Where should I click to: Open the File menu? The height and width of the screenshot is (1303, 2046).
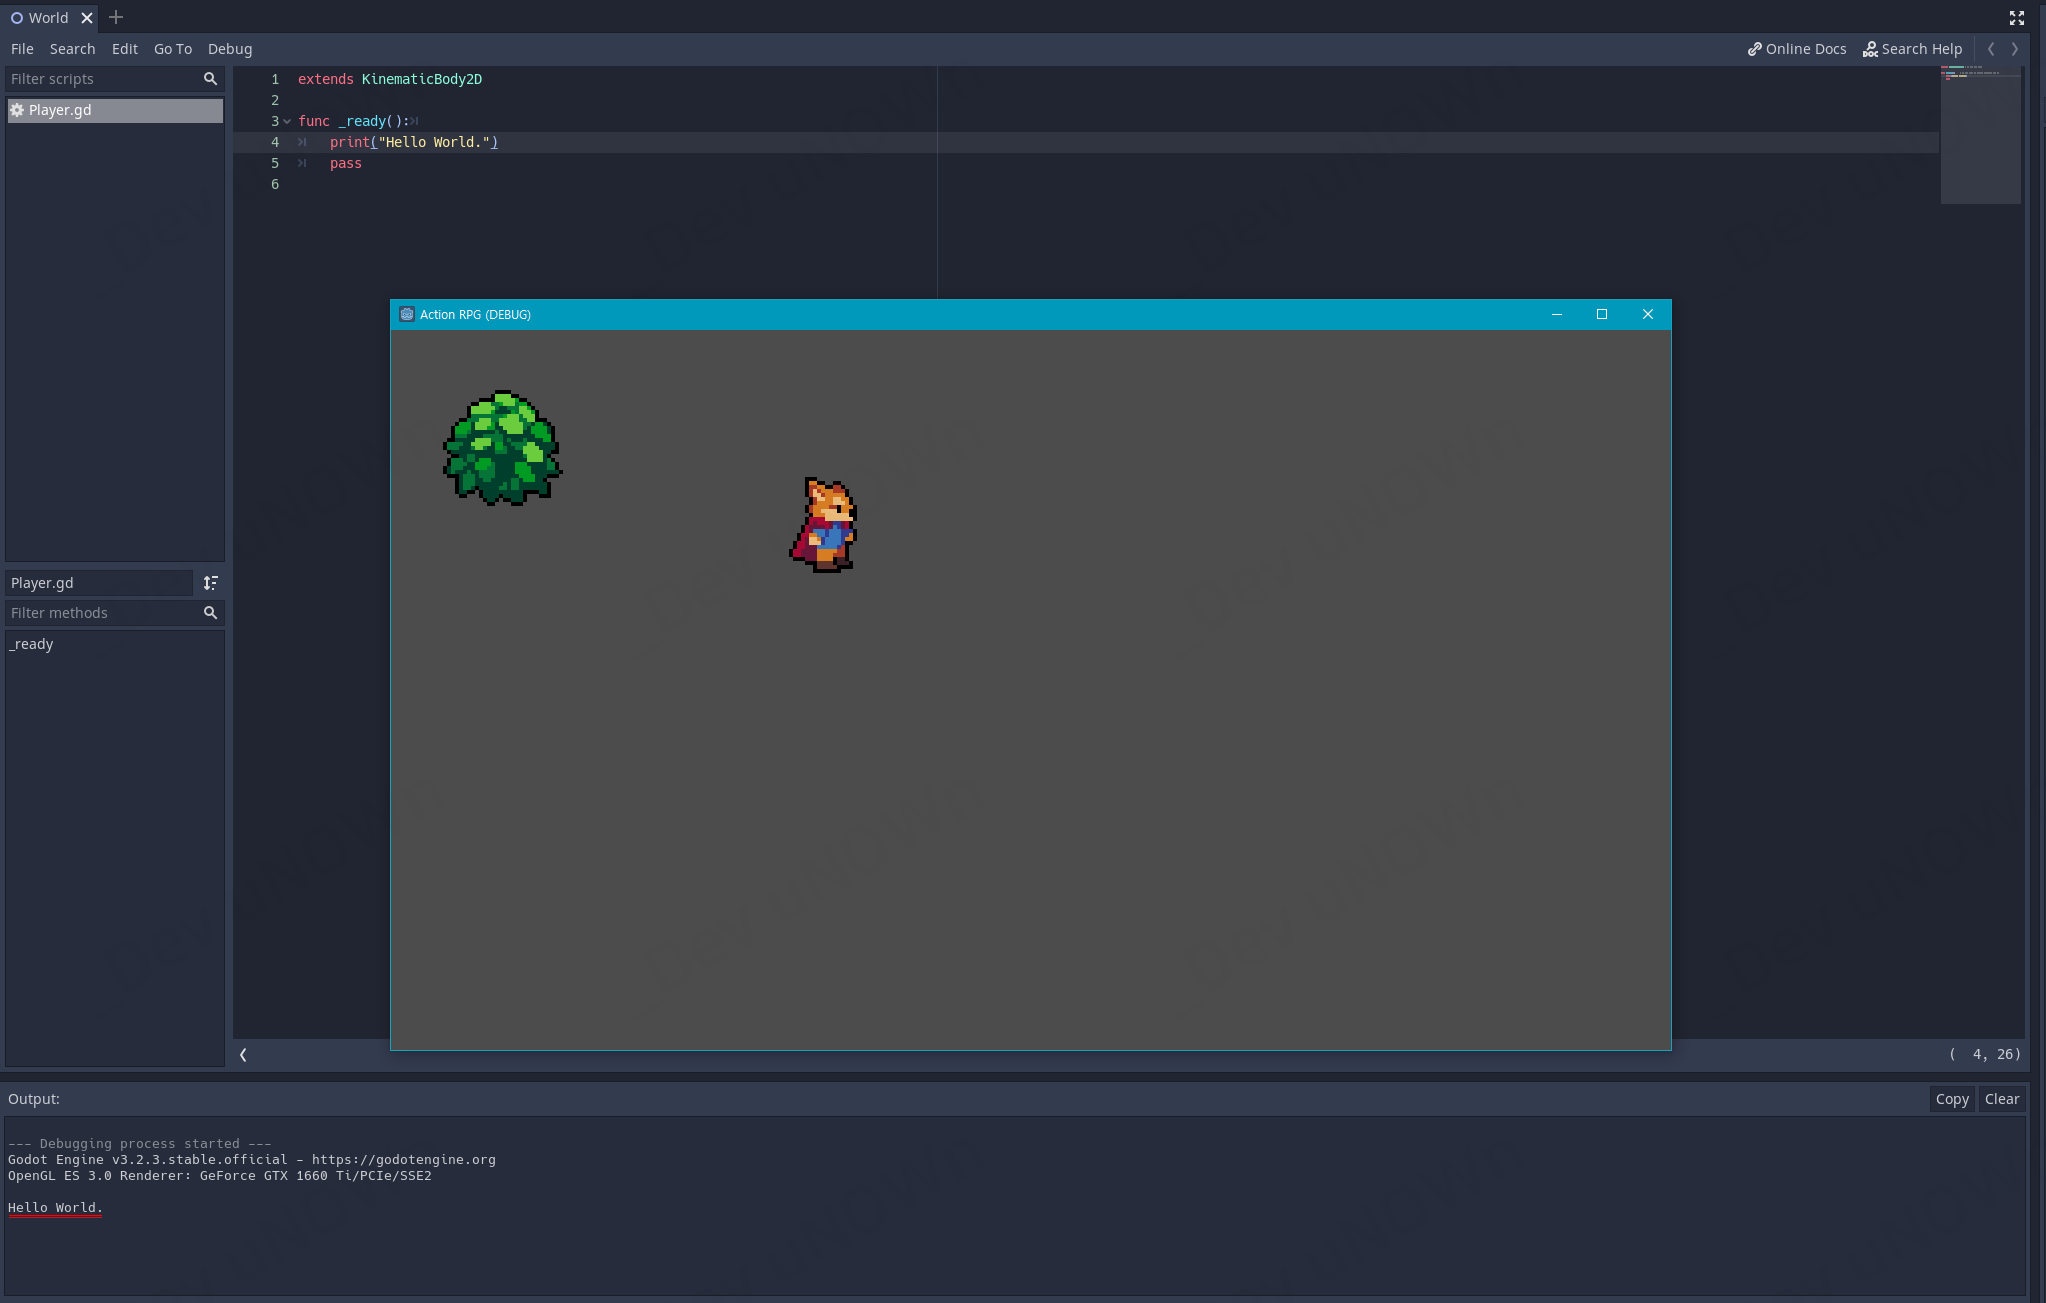pyautogui.click(x=22, y=49)
